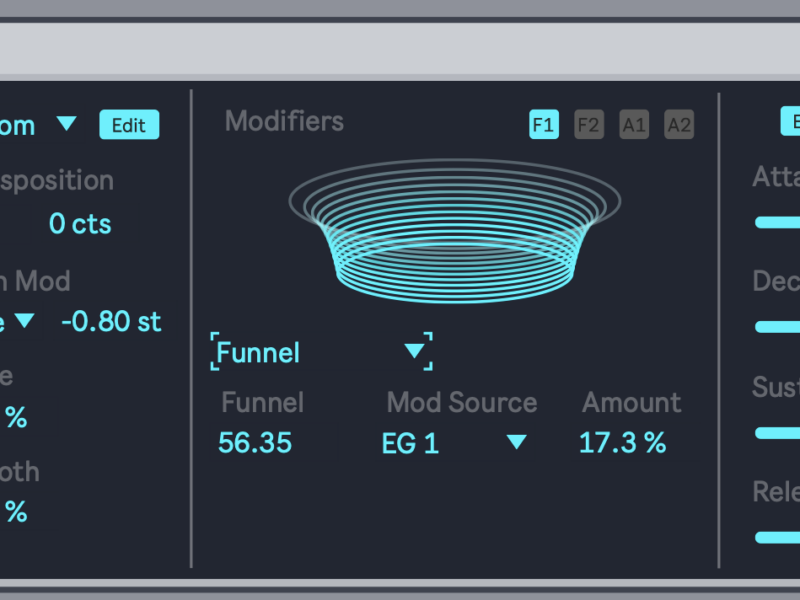Click the Funnel value 56.35

255,443
